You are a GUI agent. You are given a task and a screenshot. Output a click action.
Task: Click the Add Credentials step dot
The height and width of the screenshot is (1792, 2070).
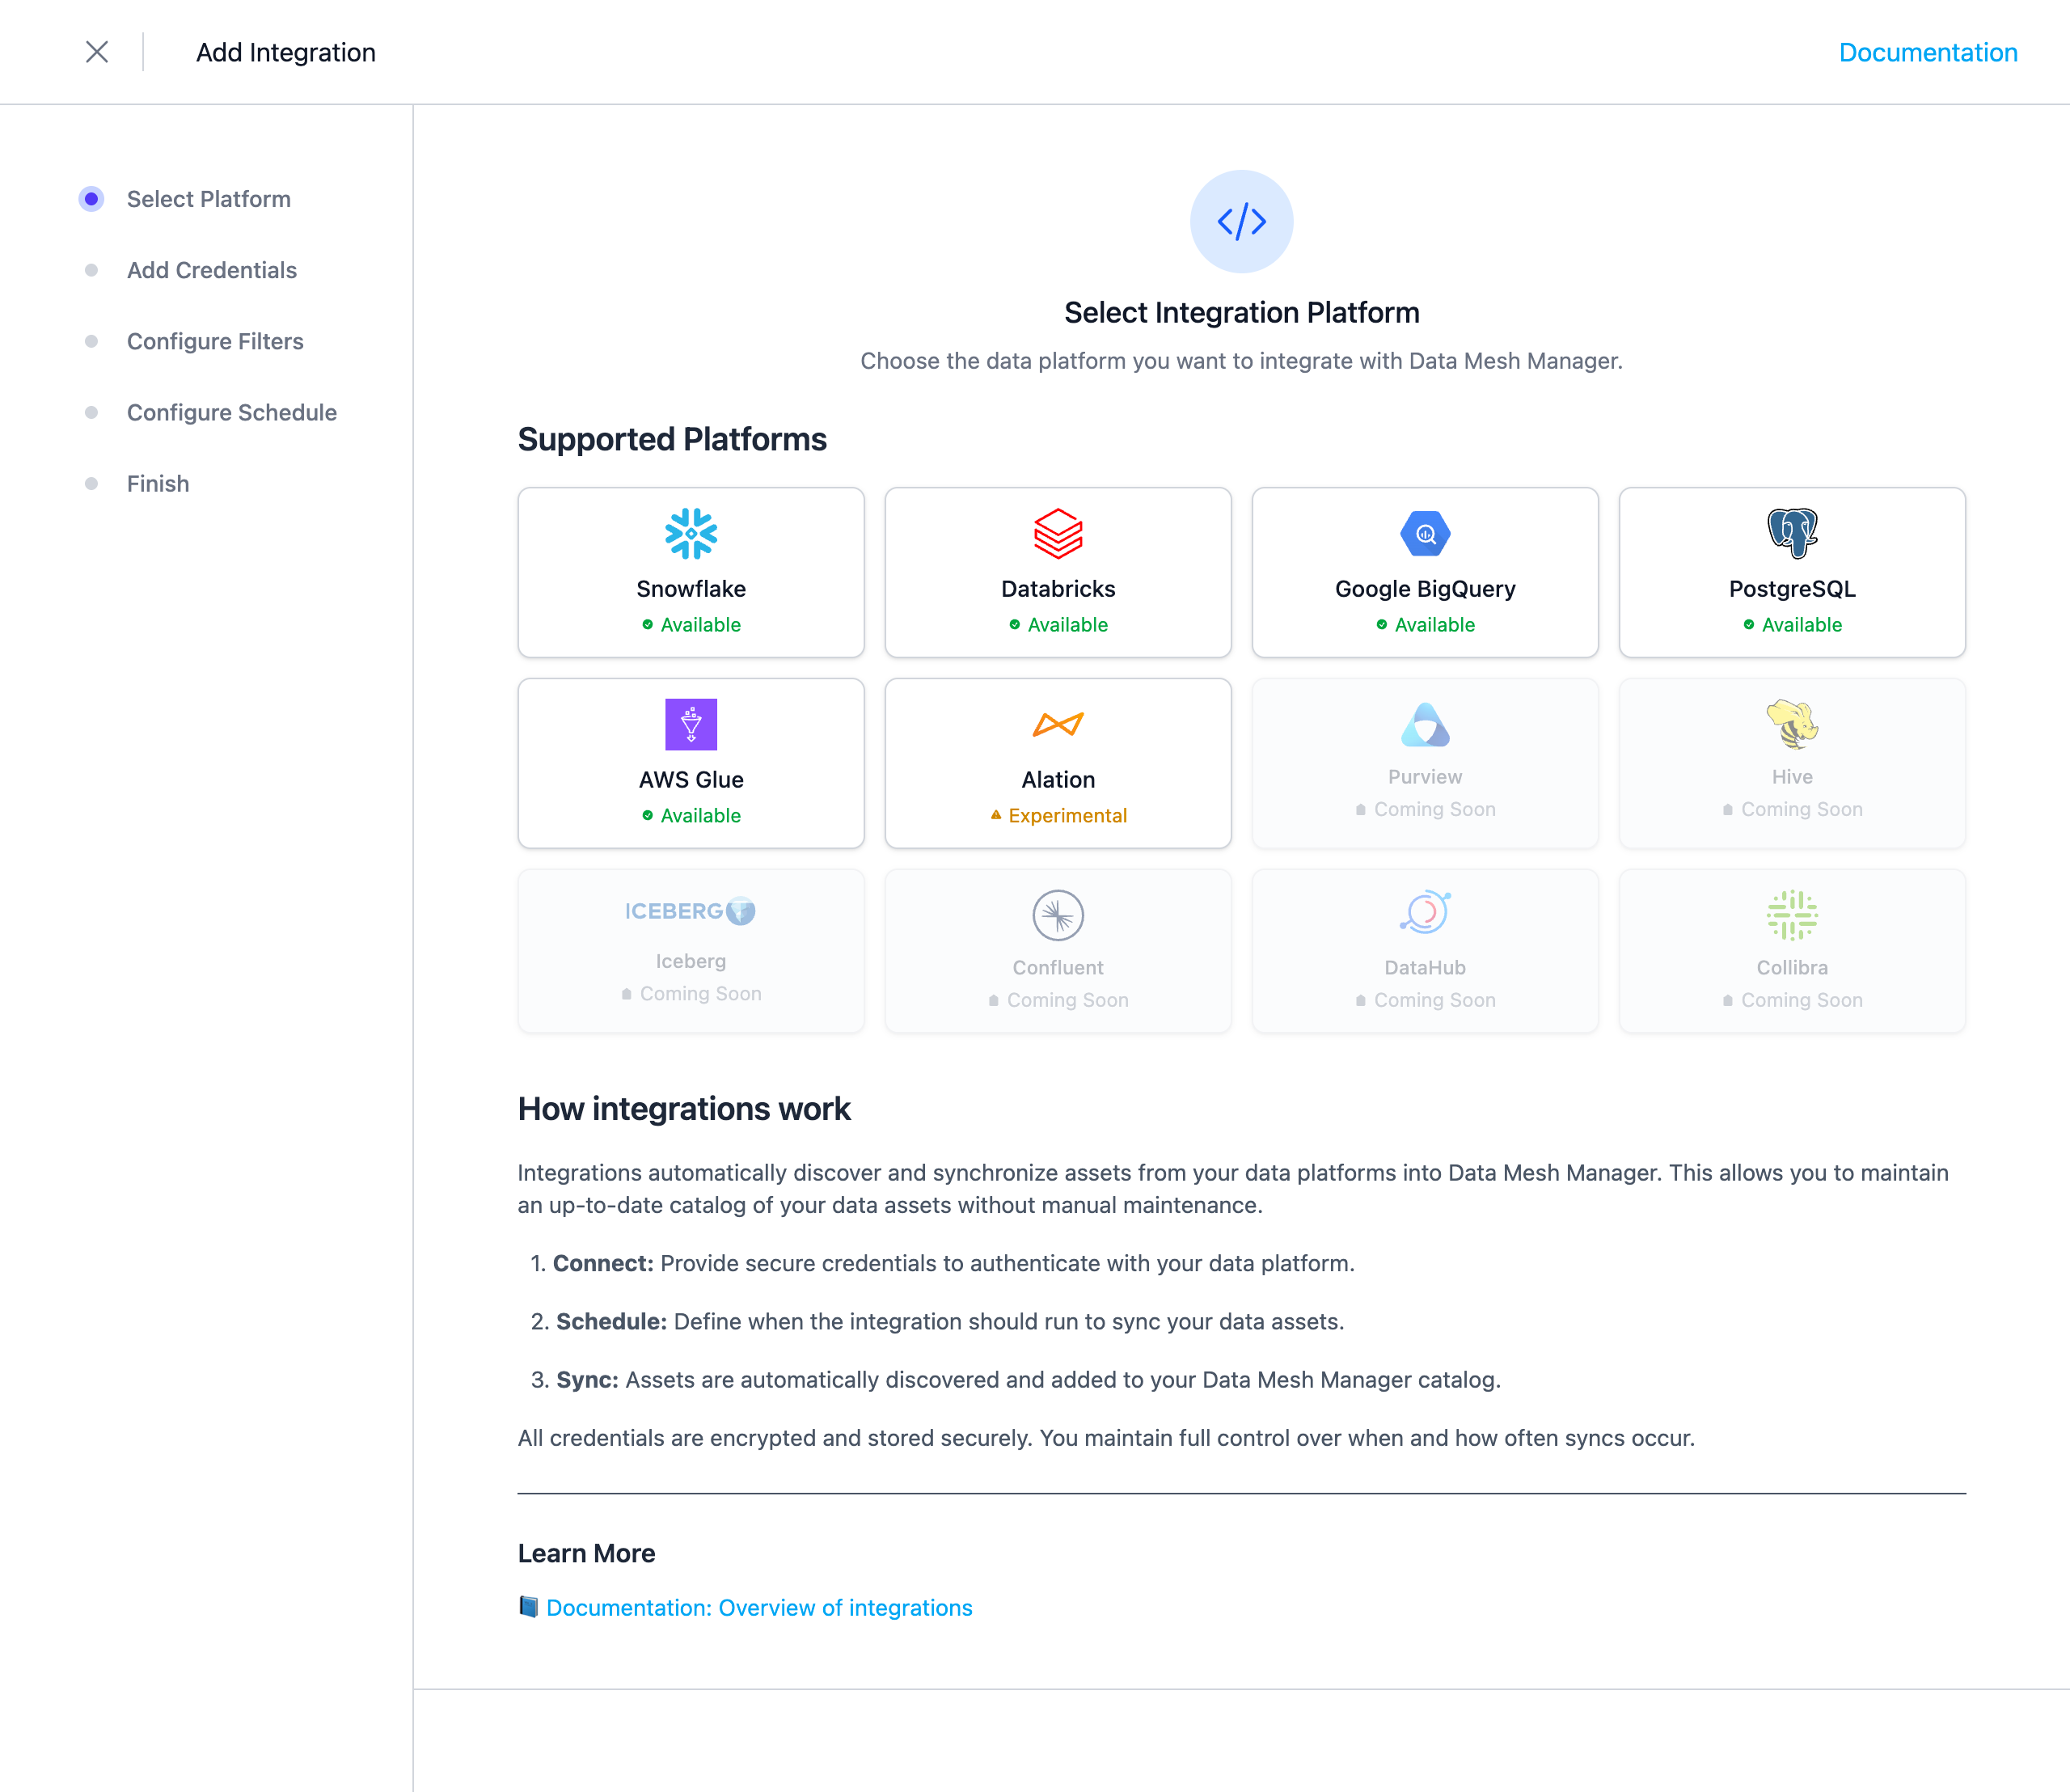[92, 270]
